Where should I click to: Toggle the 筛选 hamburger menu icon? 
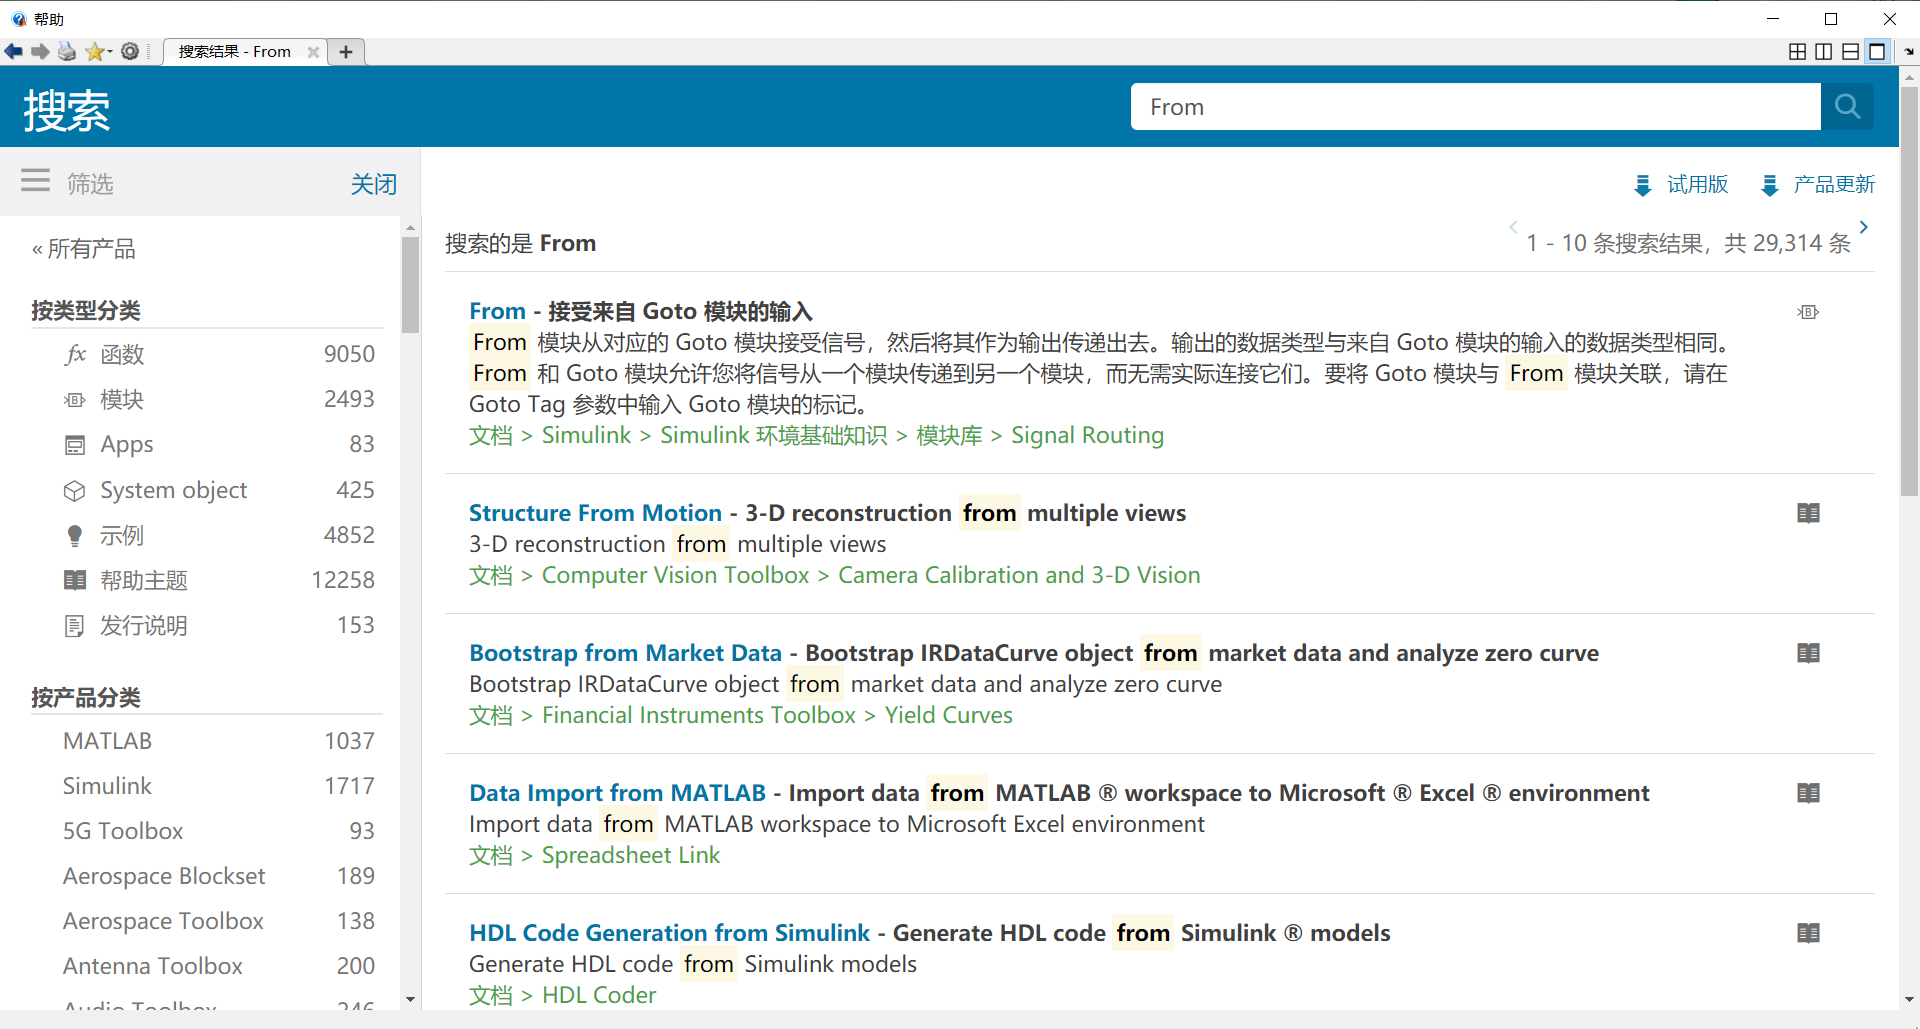[x=35, y=181]
